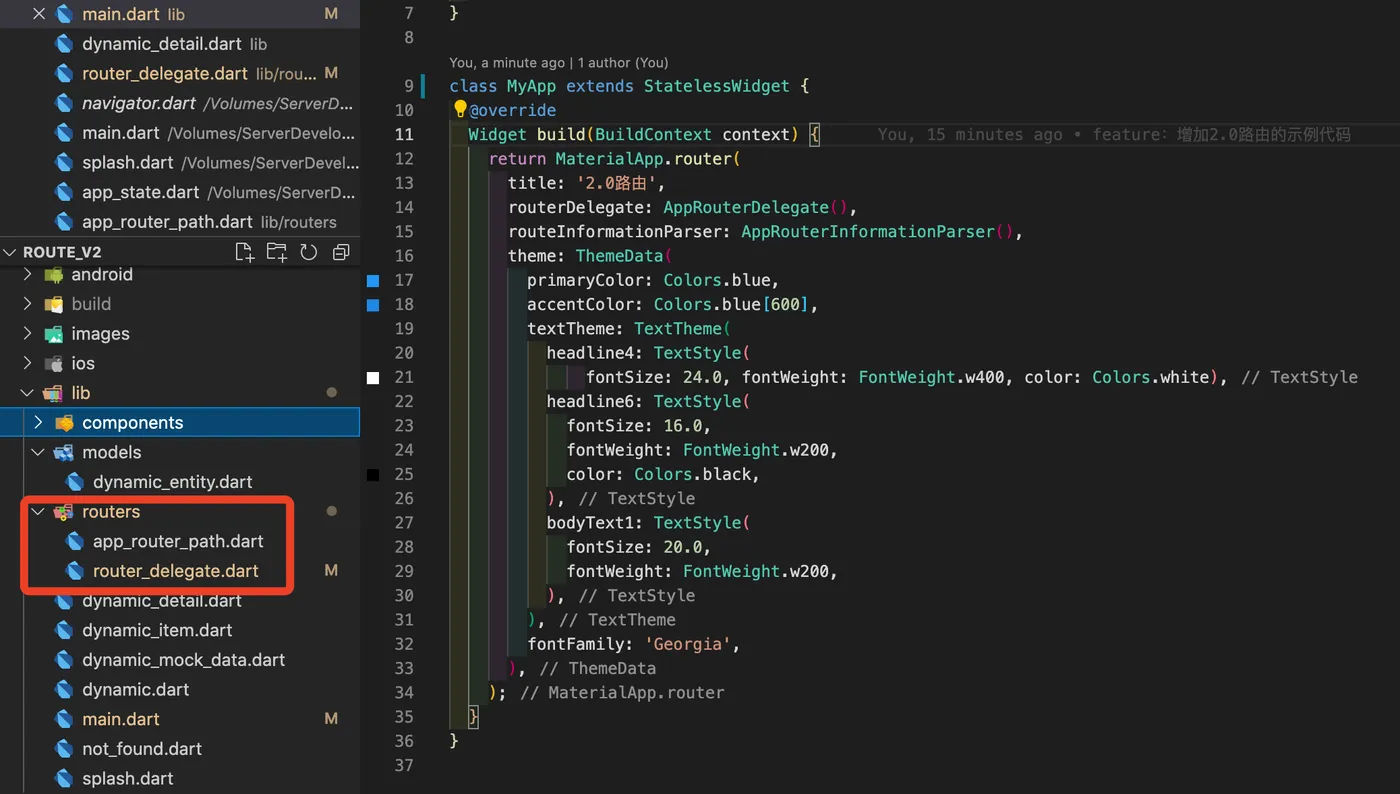Click the build folder icon

[x=53, y=304]
